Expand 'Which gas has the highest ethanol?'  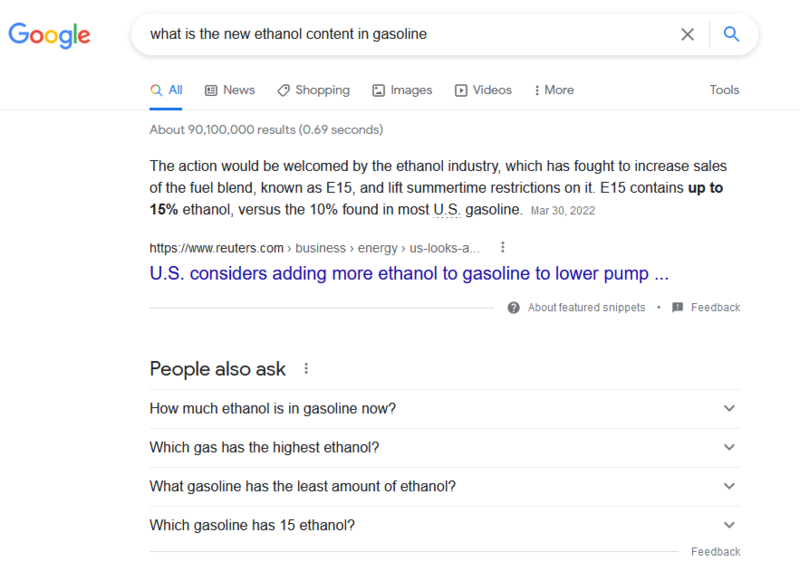pyautogui.click(x=729, y=447)
